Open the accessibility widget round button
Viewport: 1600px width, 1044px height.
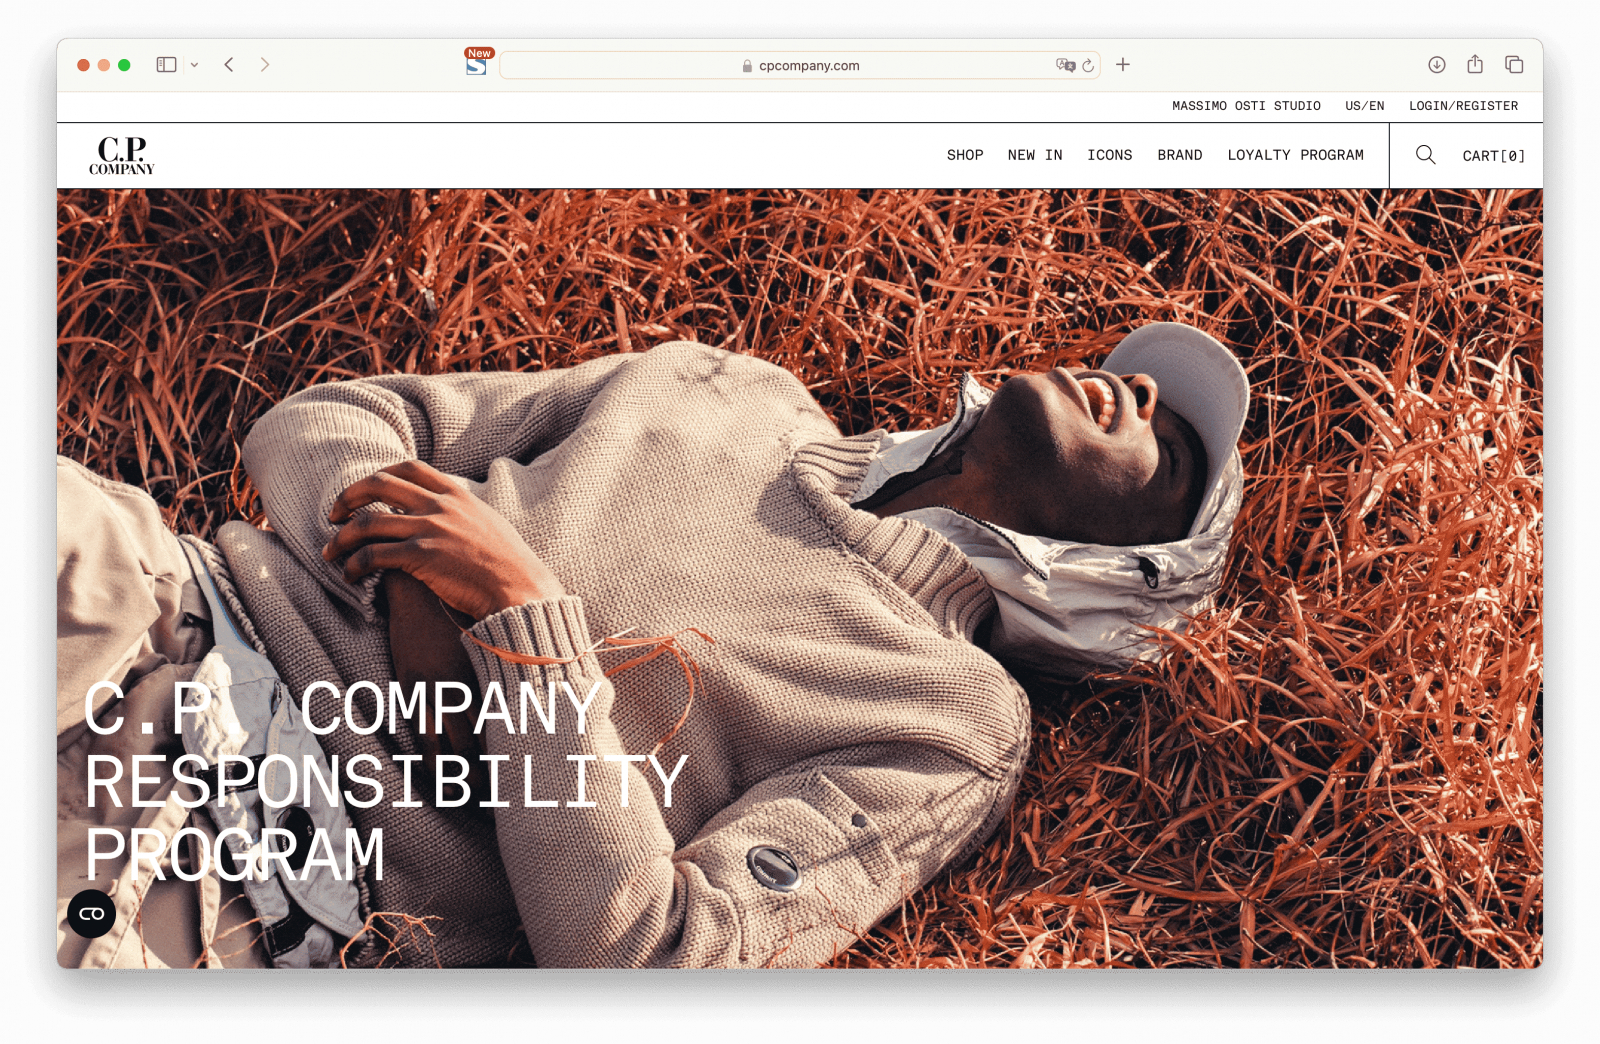(x=92, y=913)
